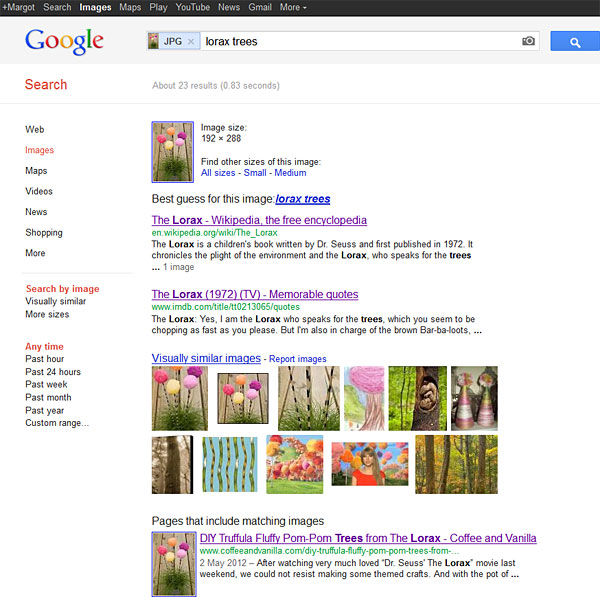Open first similar image of pom-pom trees

[180, 398]
